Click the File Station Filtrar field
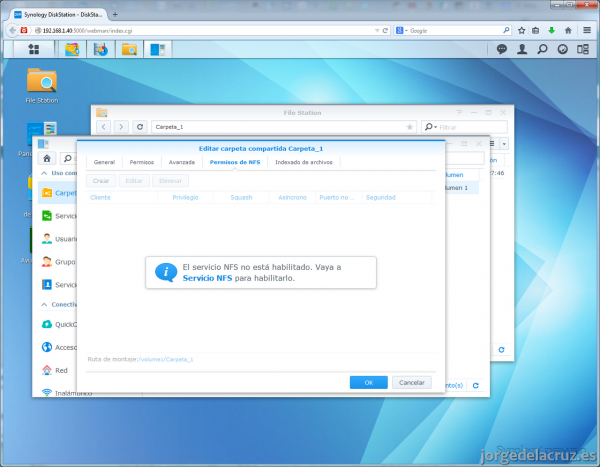The height and width of the screenshot is (467, 600). click(x=465, y=127)
